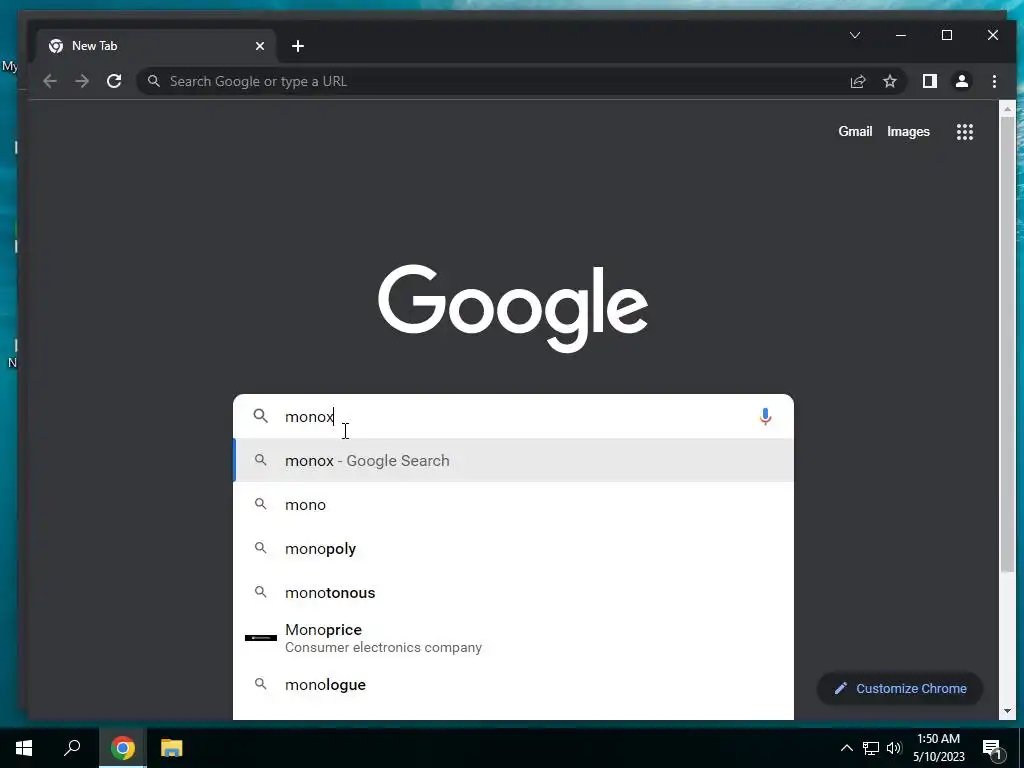Open Chrome three-dot menu
The width and height of the screenshot is (1024, 768).
[x=994, y=81]
